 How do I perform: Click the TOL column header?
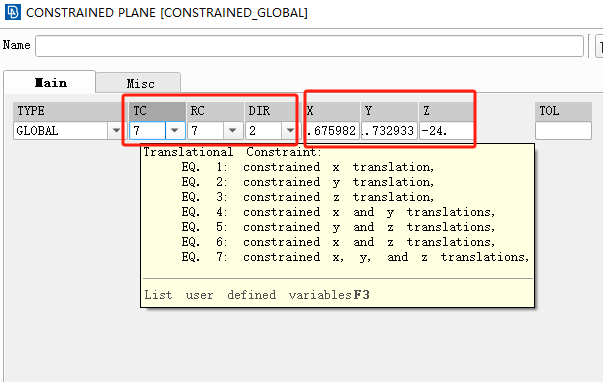click(x=563, y=111)
